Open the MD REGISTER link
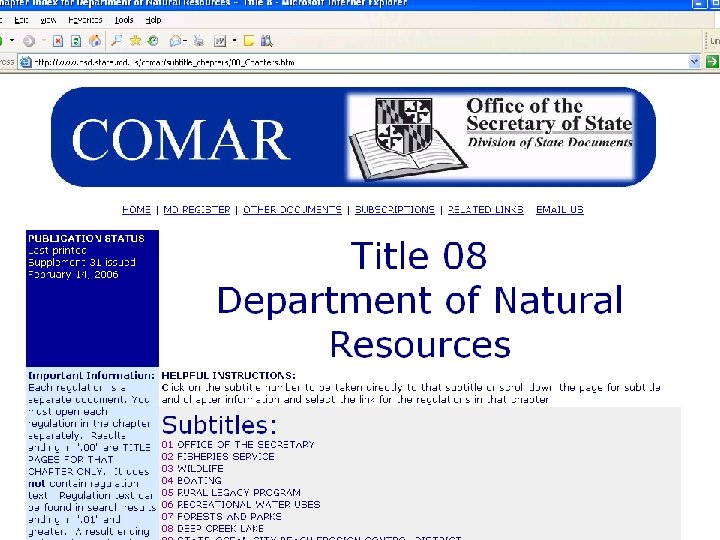Viewport: 720px width, 540px height. (197, 210)
